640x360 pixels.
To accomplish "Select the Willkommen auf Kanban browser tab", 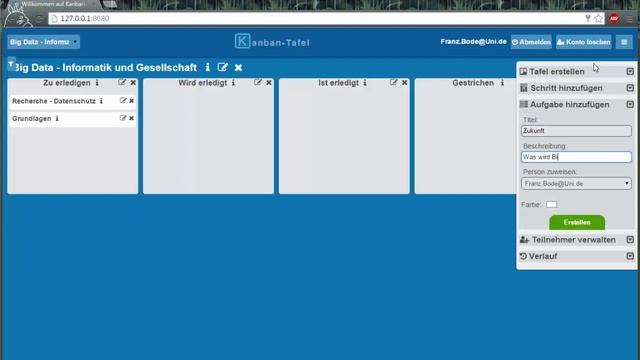I will pos(53,4).
